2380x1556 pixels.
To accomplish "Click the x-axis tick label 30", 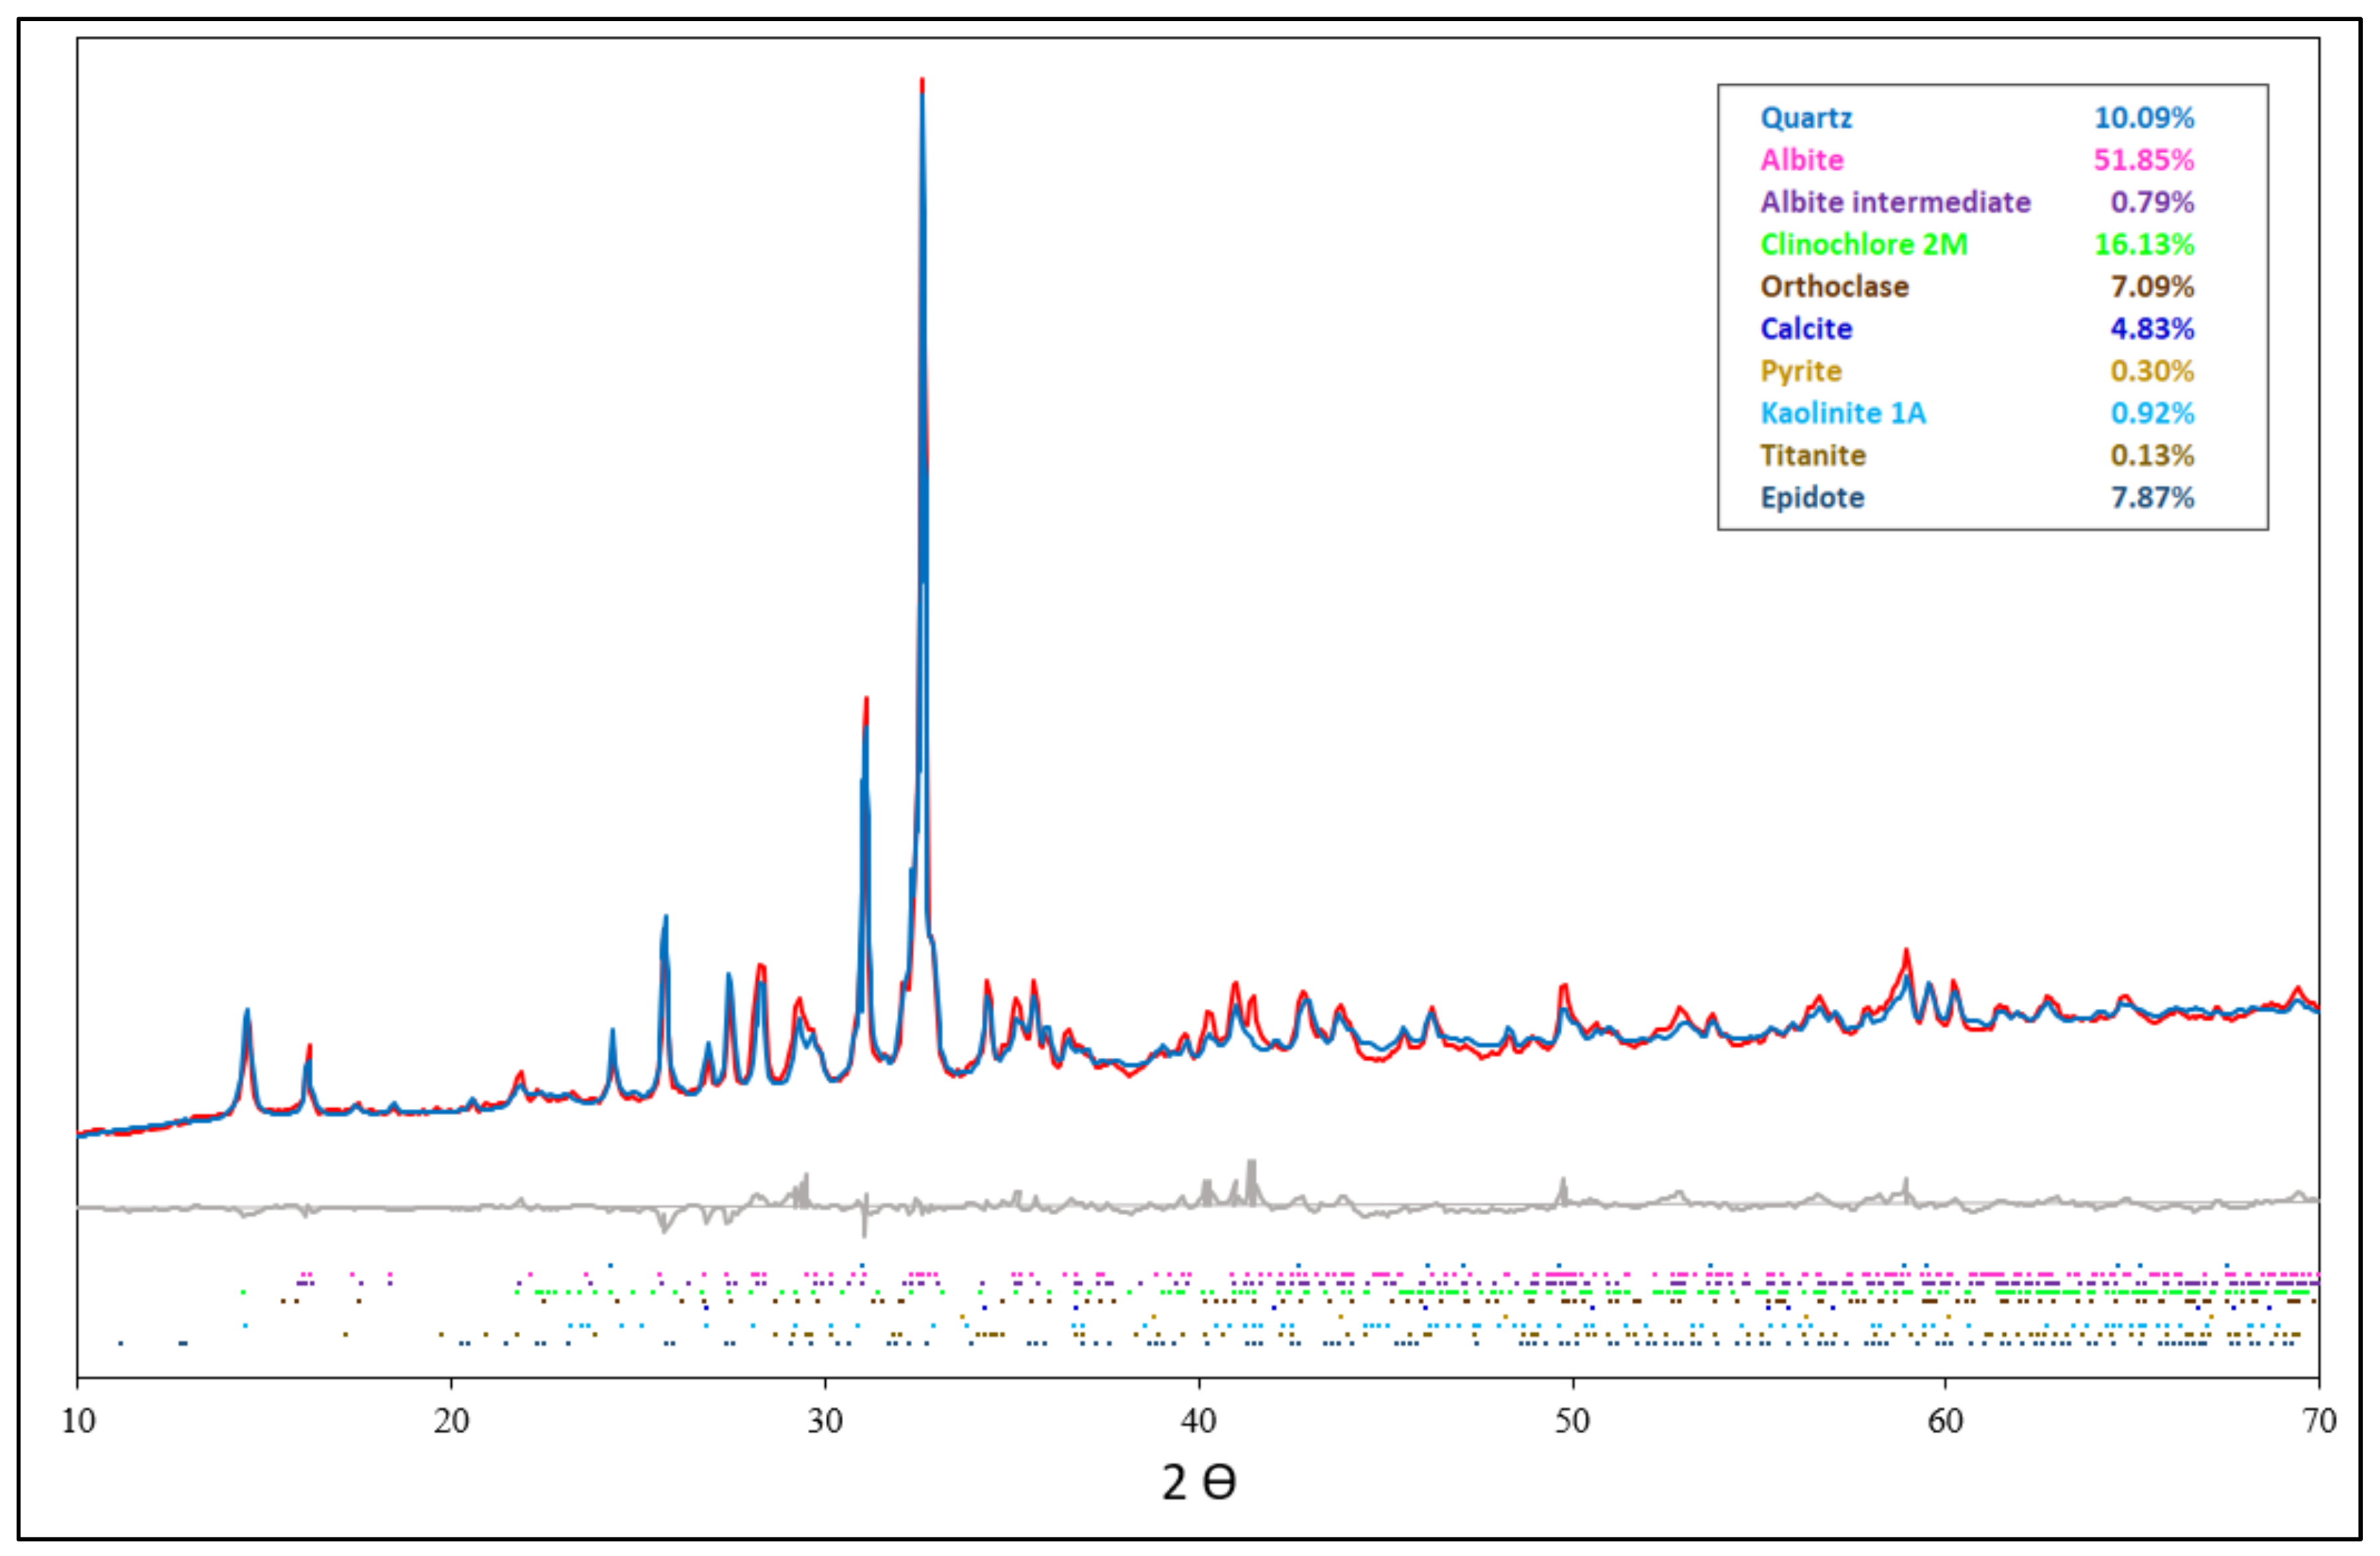I will tap(825, 1421).
